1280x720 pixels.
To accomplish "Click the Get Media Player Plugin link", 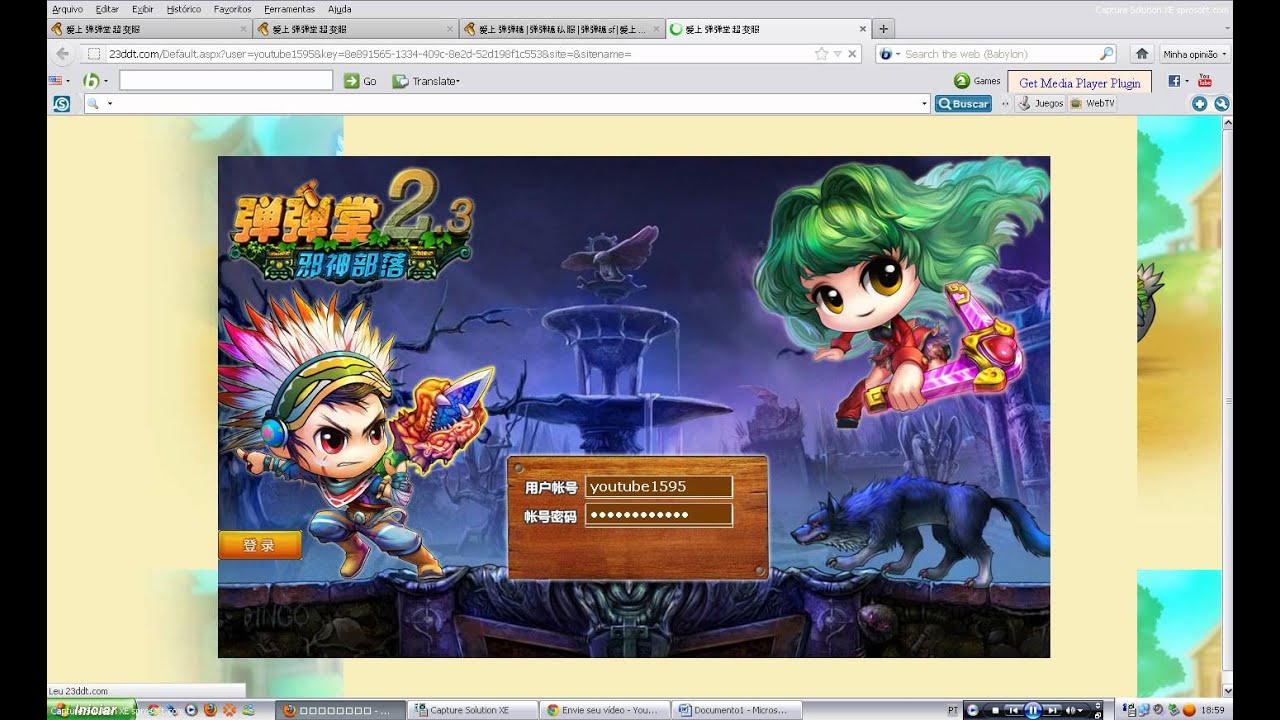I will (1080, 83).
